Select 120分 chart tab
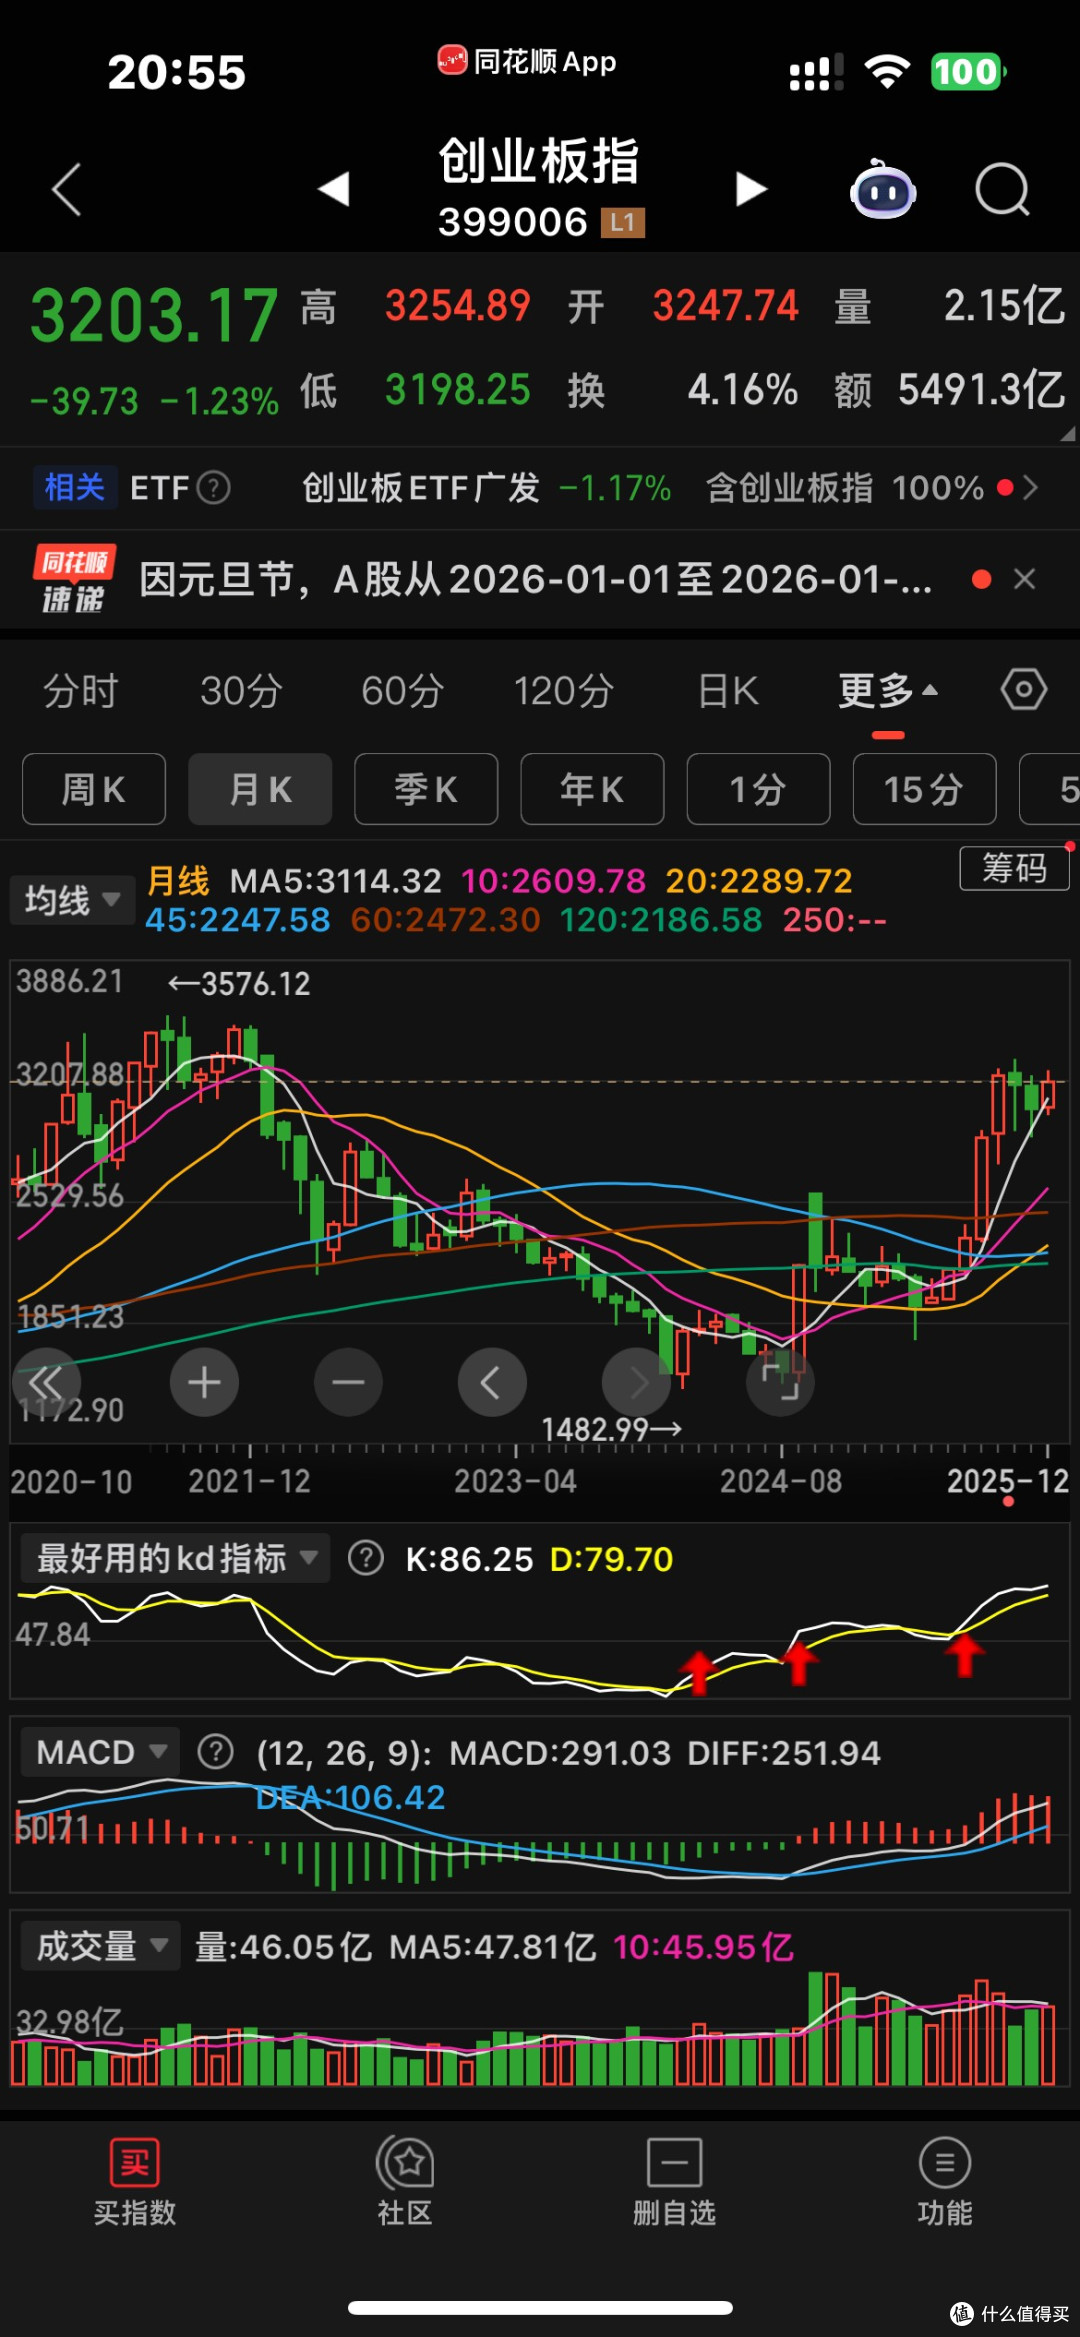The image size is (1080, 2337). point(563,691)
